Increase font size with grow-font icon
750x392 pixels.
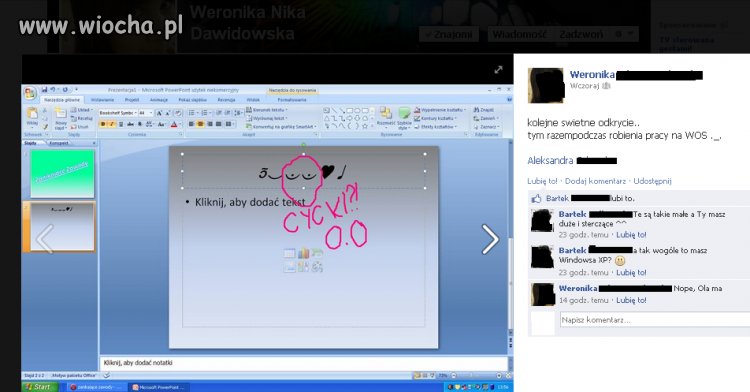(159, 113)
